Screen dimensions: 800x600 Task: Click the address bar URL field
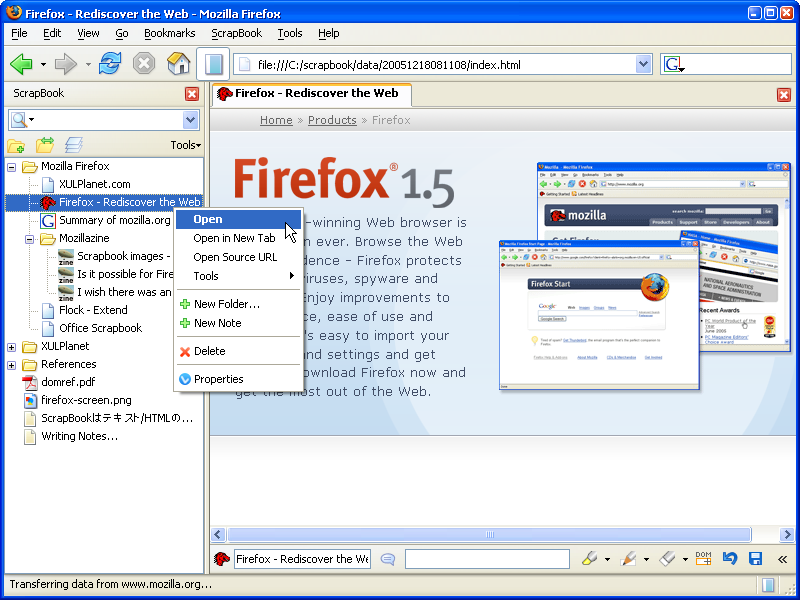[442, 65]
